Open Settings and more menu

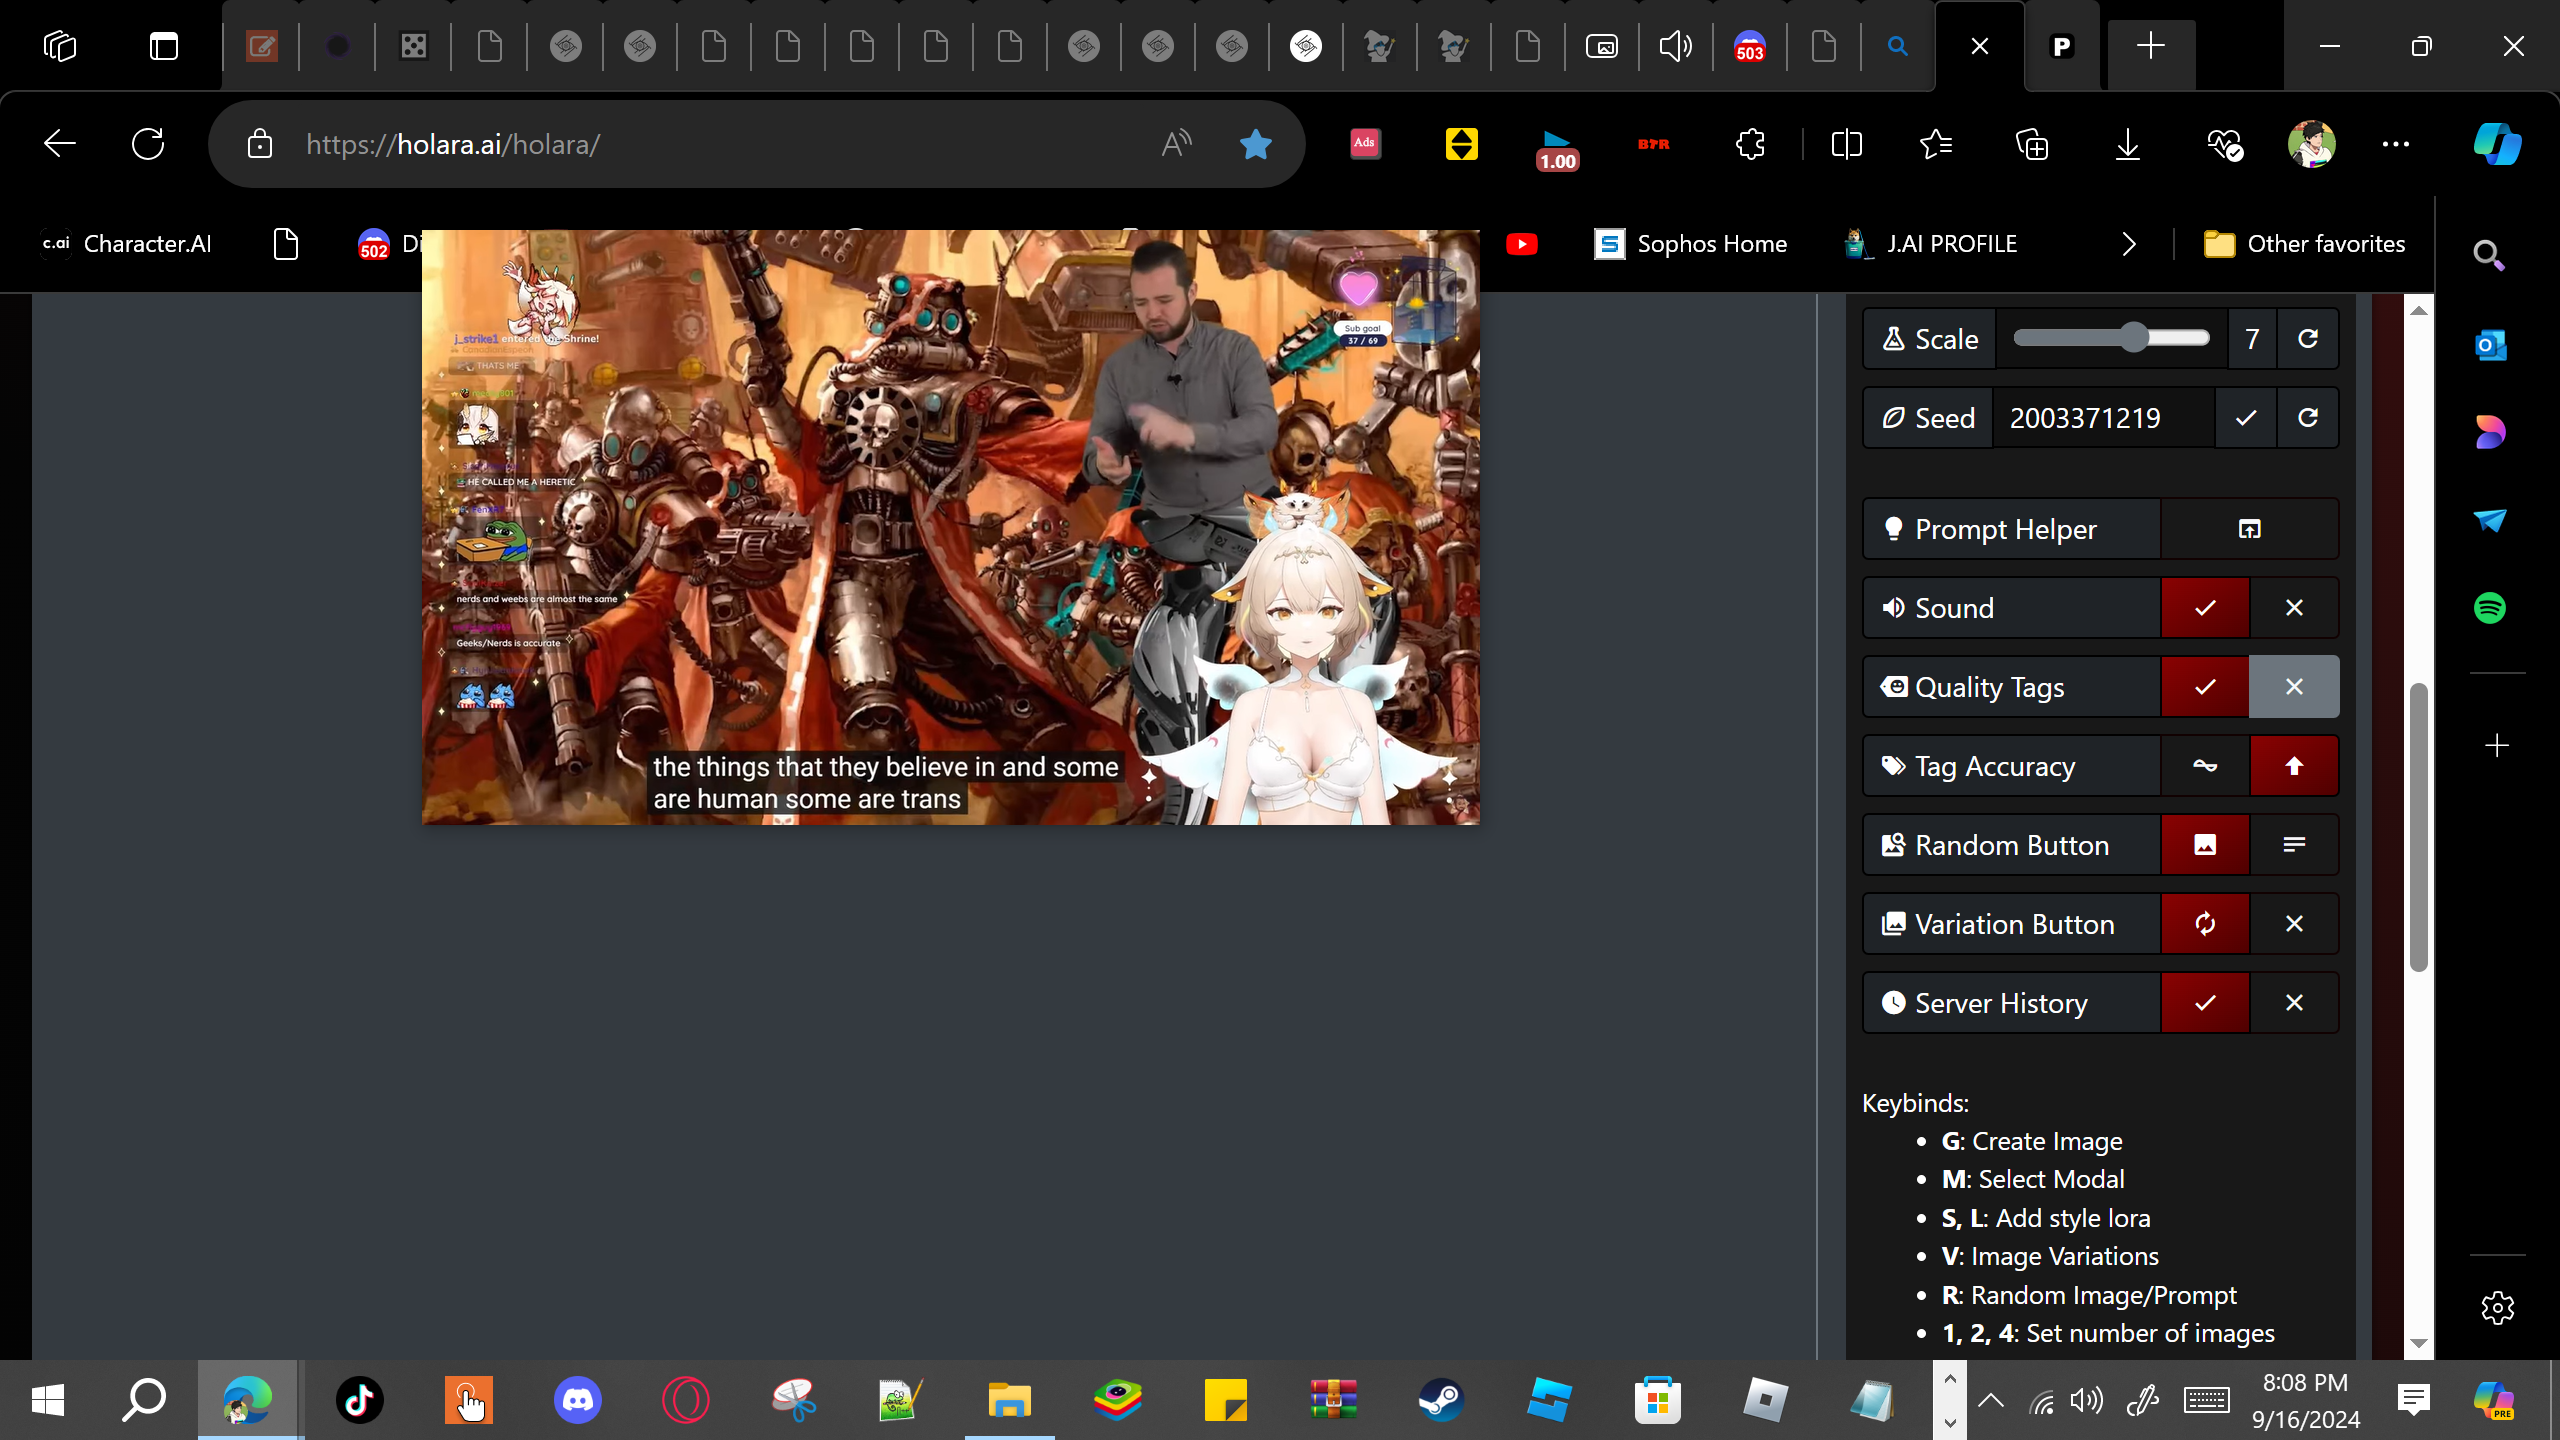(2396, 144)
